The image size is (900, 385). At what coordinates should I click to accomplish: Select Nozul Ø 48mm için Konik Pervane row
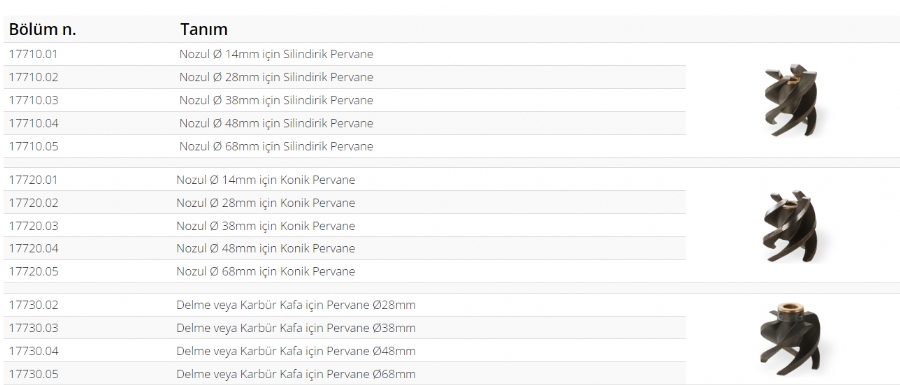point(344,248)
